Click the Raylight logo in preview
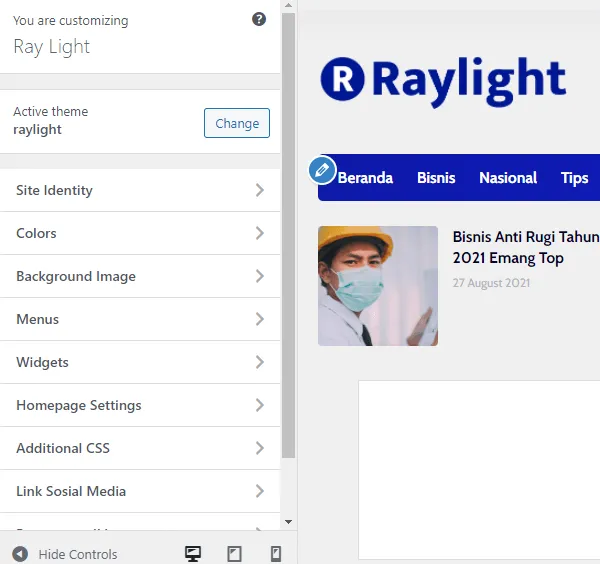The image size is (600, 564). (443, 80)
